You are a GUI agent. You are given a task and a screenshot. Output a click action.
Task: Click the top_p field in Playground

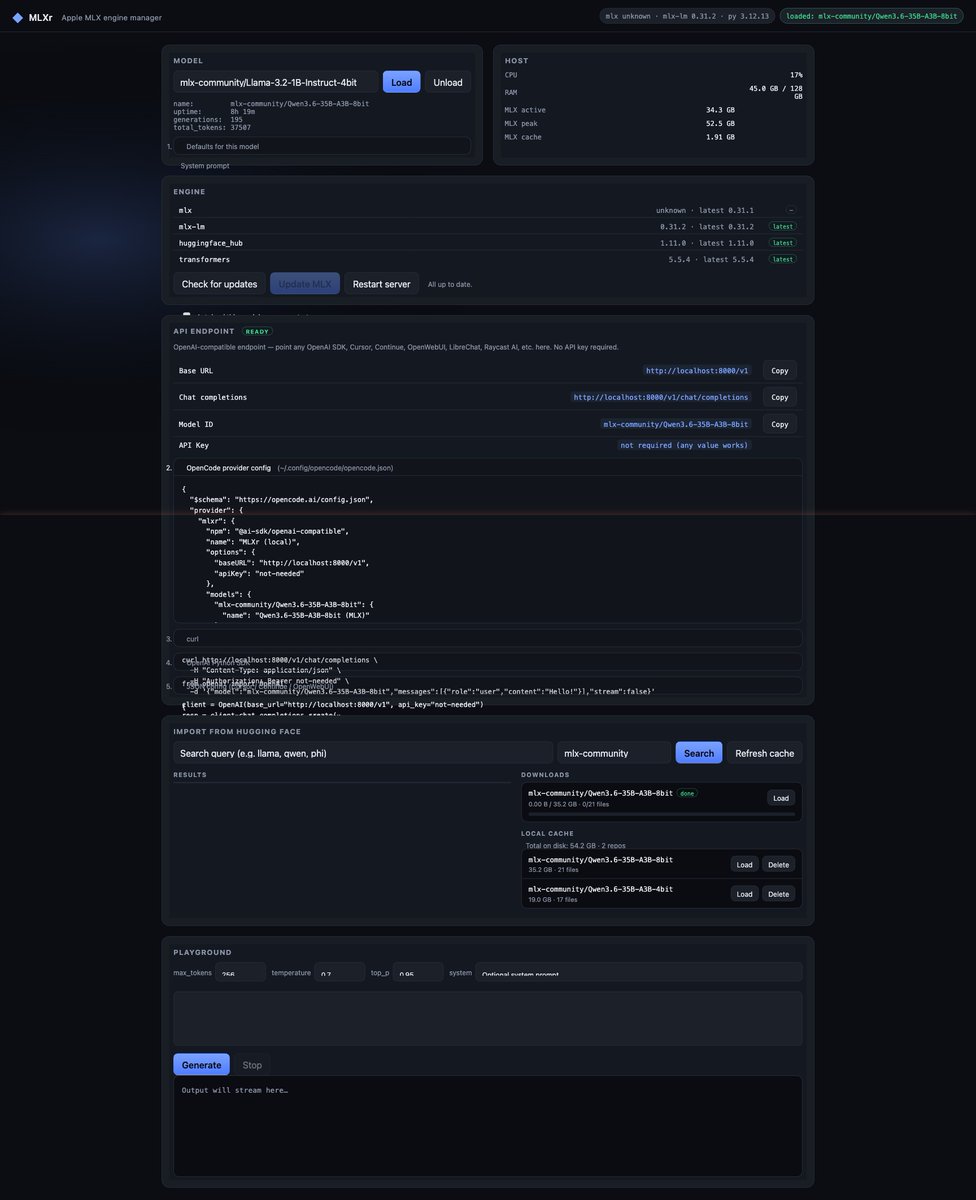418,972
